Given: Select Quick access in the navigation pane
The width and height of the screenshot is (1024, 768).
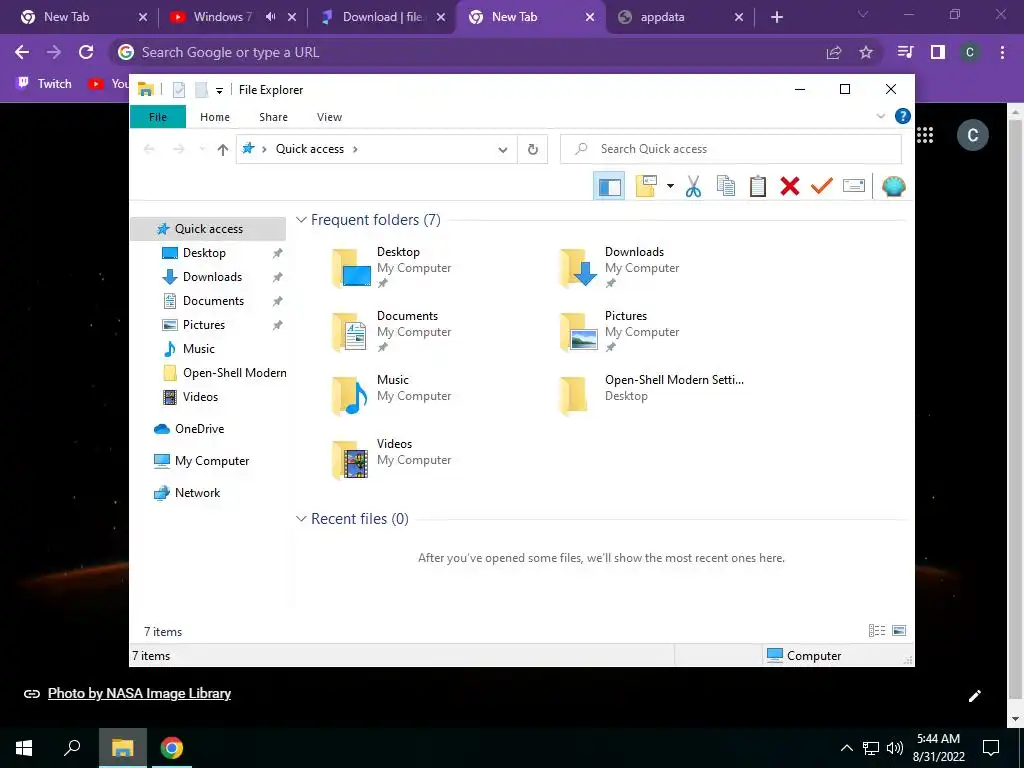Looking at the screenshot, I should 208,229.
